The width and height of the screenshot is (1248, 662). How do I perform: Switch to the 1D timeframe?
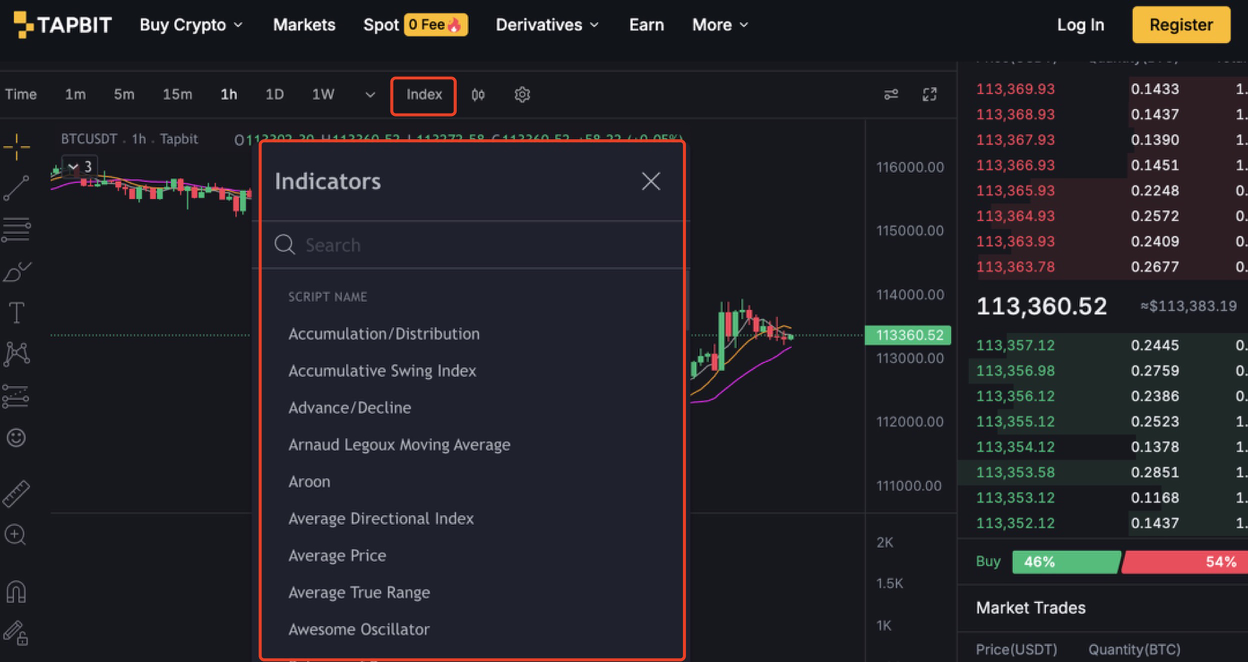pyautogui.click(x=274, y=95)
